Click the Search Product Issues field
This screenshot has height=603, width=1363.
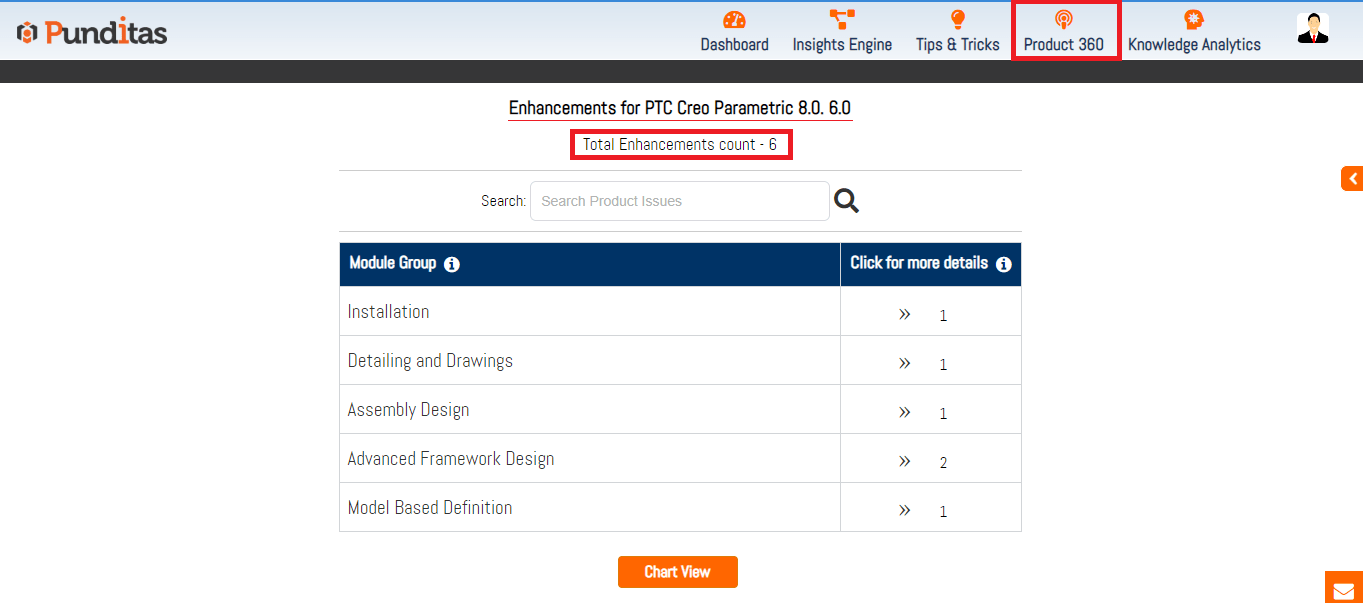679,201
